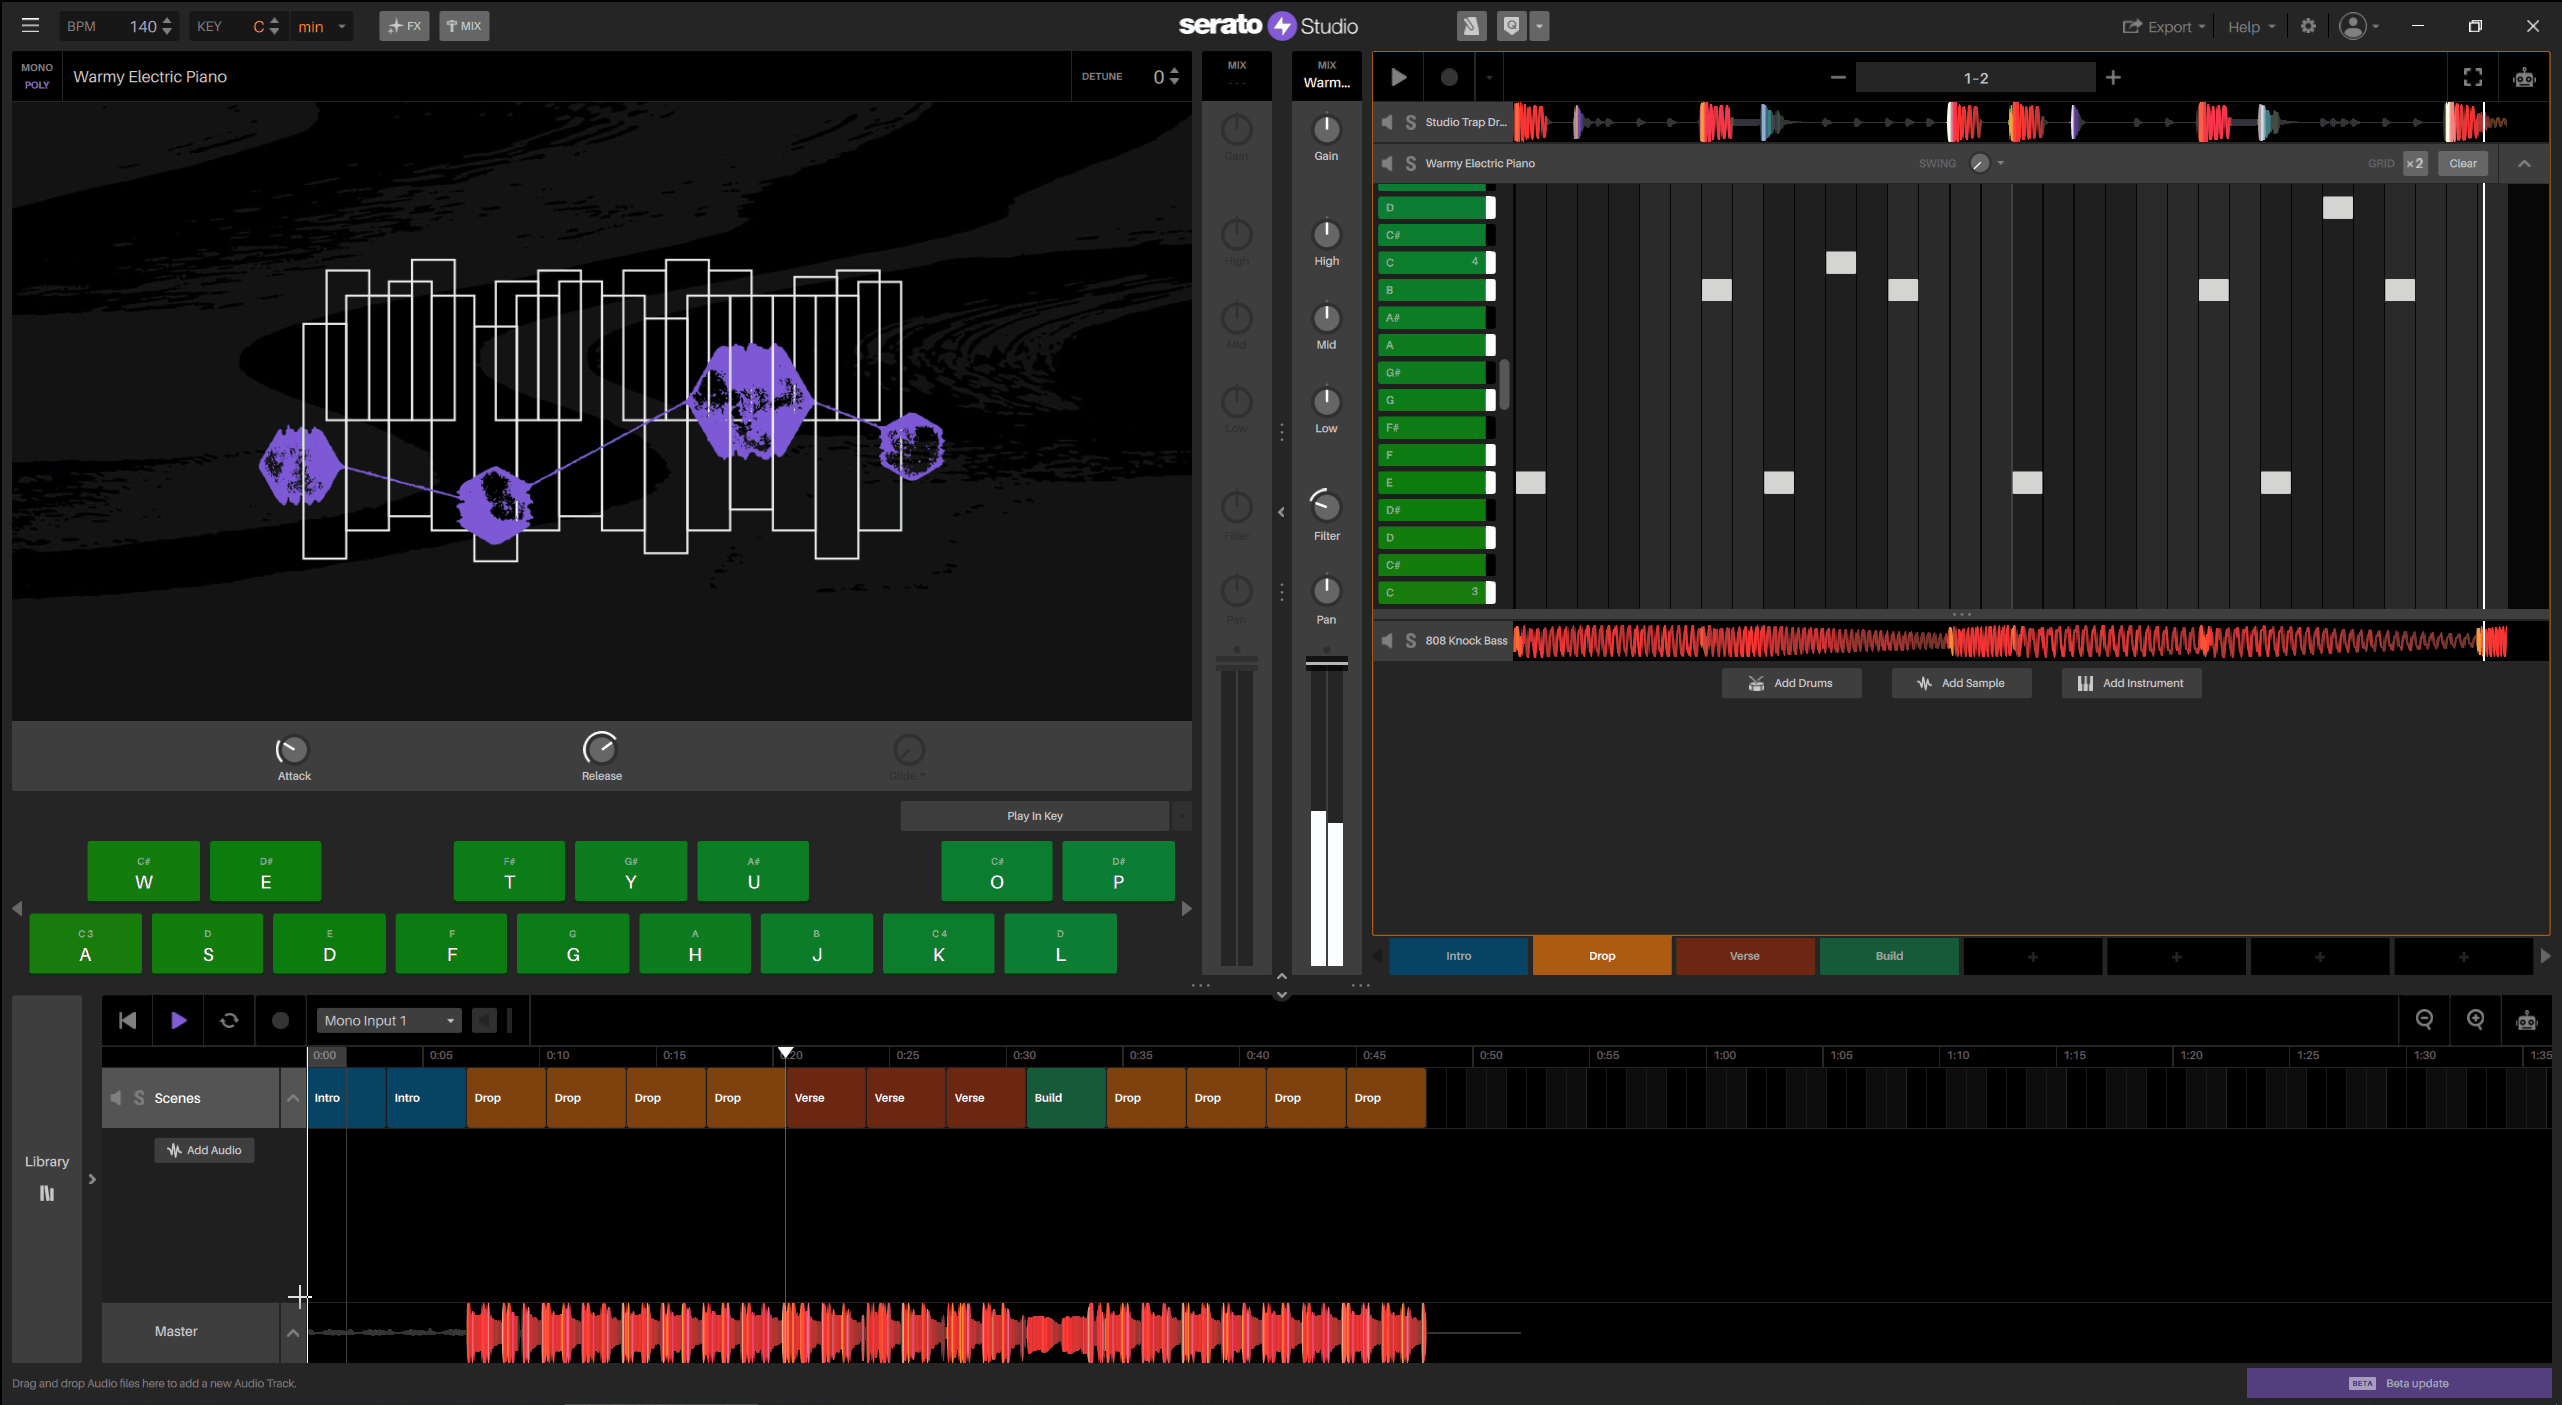The height and width of the screenshot is (1405, 2562).
Task: Zoom in the song timeline
Action: pos(2475,1019)
